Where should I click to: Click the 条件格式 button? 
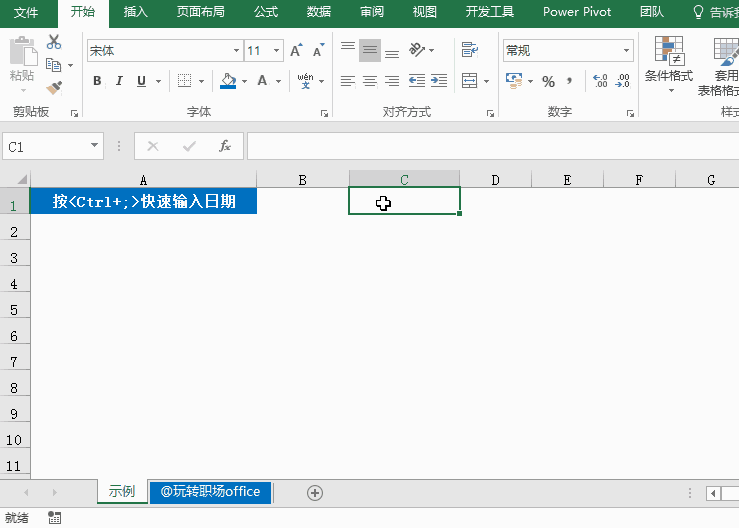(668, 60)
